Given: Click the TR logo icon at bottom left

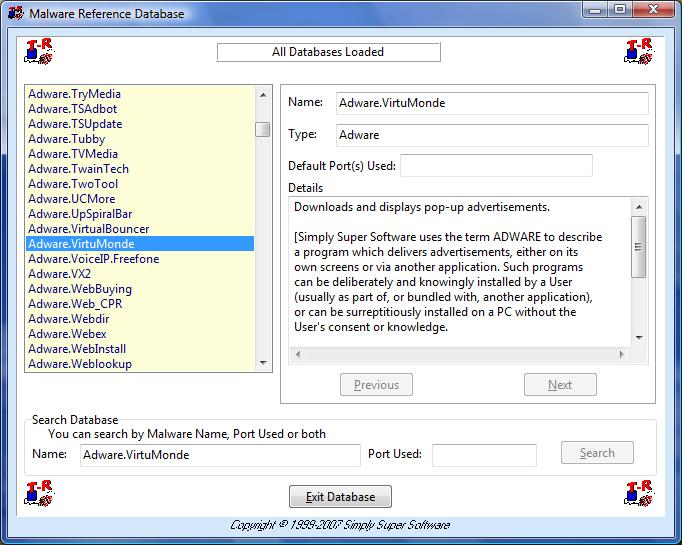Looking at the screenshot, I should point(38,493).
